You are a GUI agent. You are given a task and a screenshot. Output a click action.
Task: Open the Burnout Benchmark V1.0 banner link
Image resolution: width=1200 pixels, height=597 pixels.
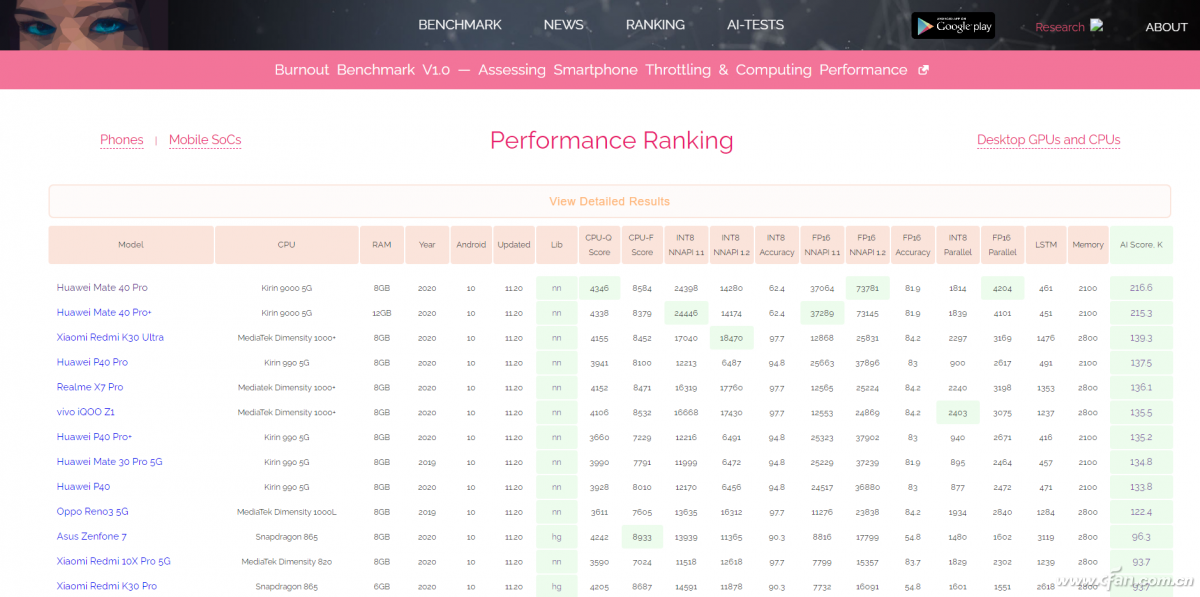(591, 70)
